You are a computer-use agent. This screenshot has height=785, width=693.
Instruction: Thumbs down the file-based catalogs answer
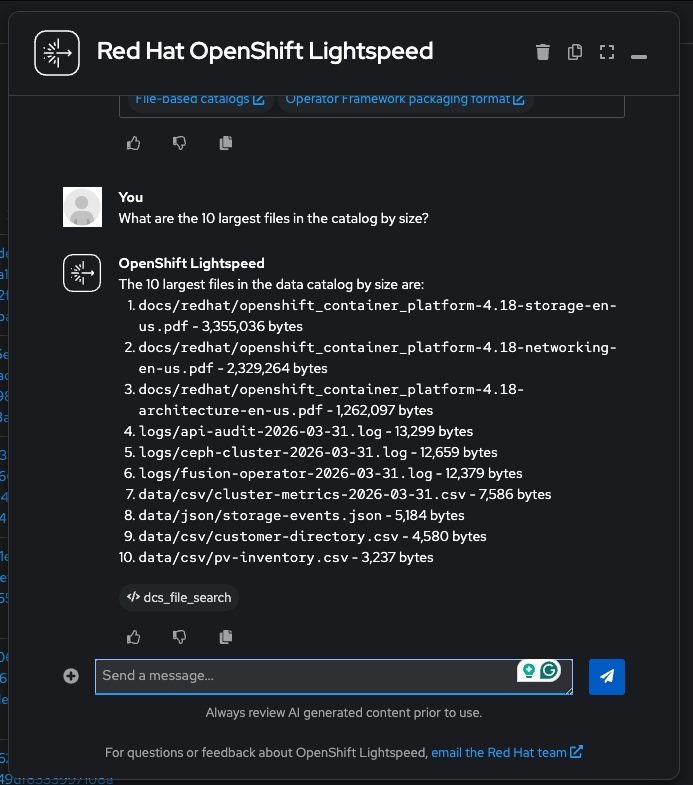(180, 143)
